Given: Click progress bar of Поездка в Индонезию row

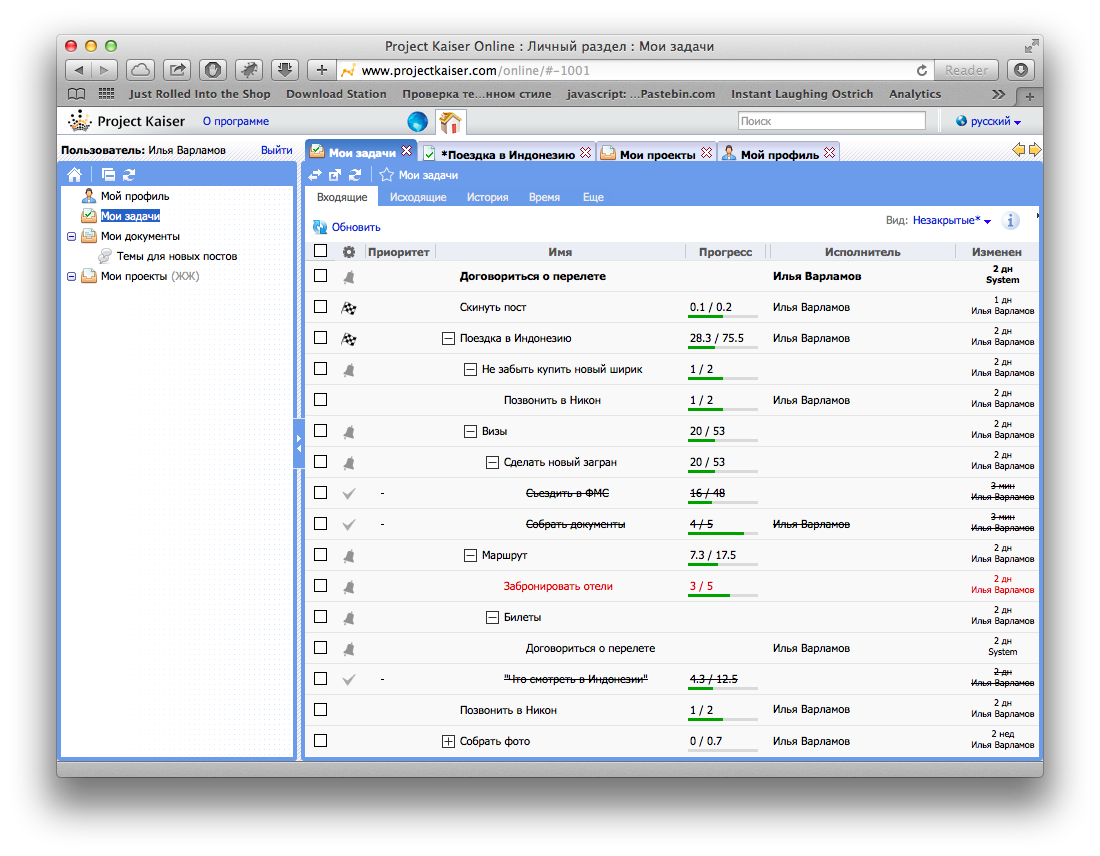Looking at the screenshot, I should (723, 347).
